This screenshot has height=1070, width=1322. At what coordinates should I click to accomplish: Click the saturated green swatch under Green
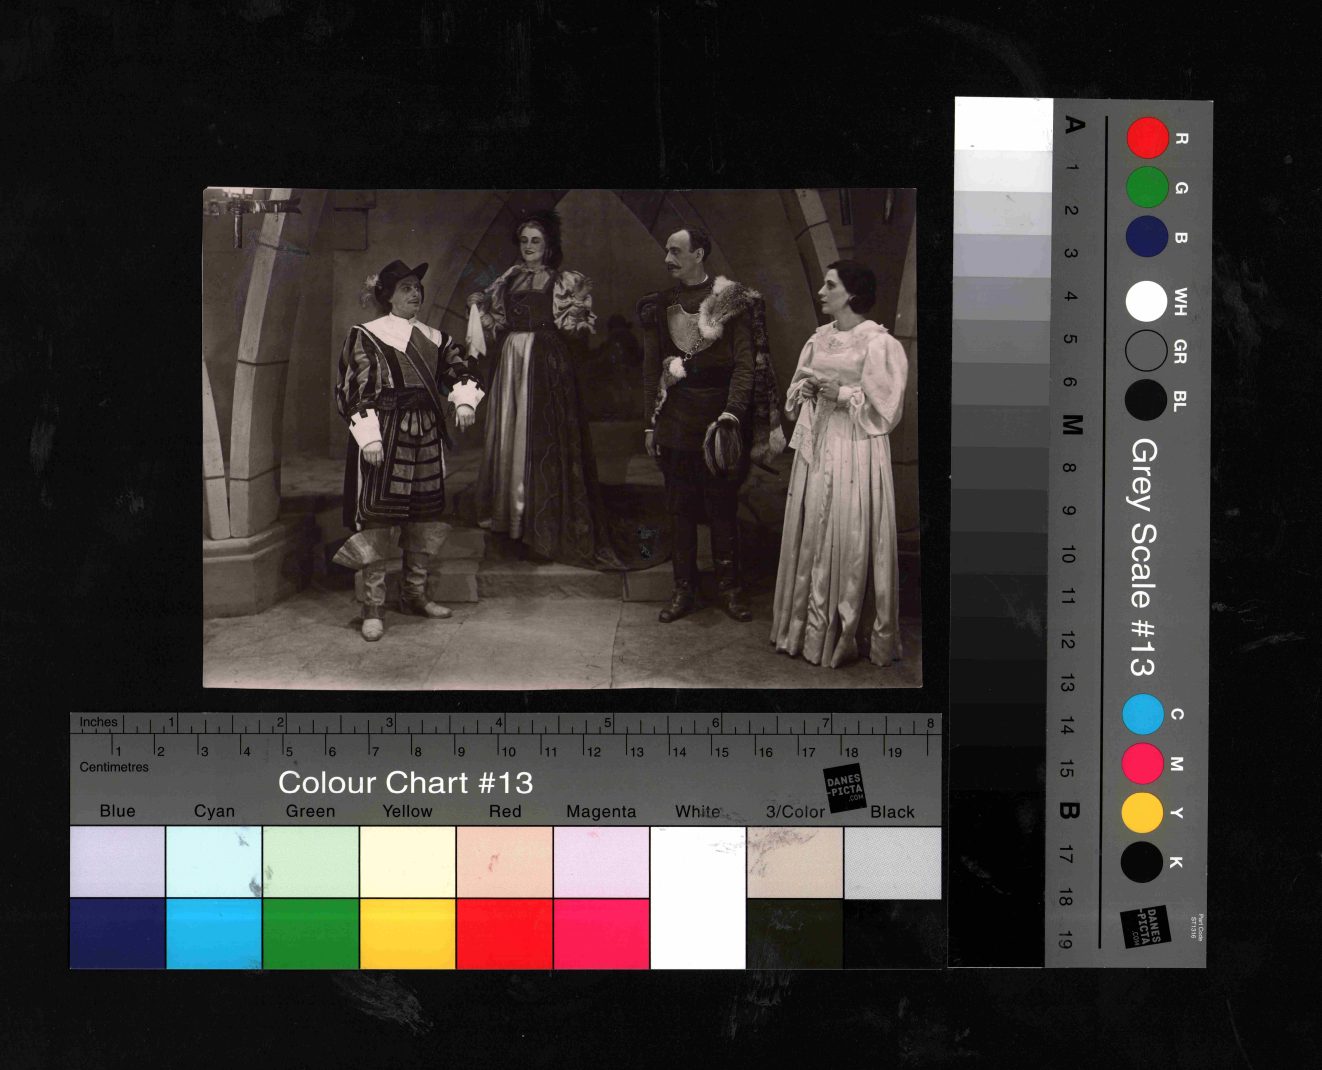click(310, 933)
